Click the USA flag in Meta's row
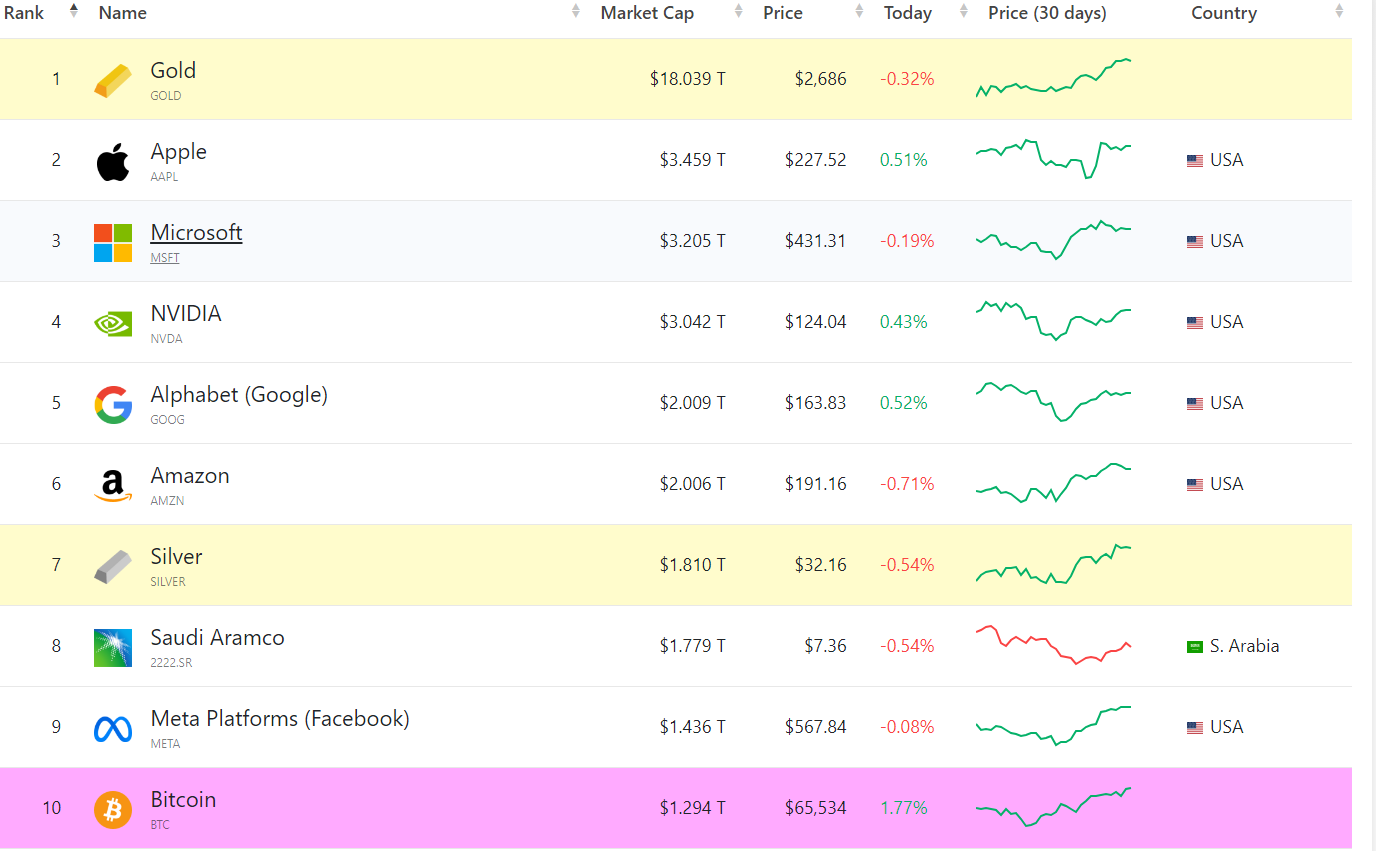This screenshot has height=851, width=1376. click(1195, 728)
